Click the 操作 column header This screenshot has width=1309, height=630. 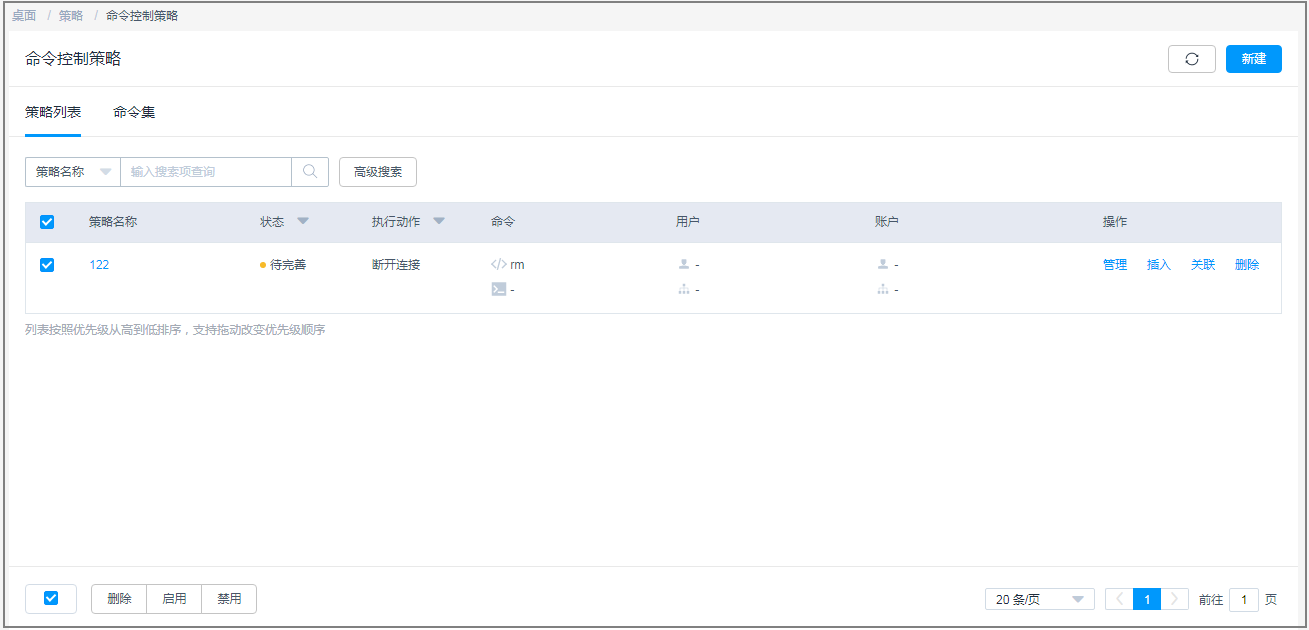pyautogui.click(x=1115, y=222)
